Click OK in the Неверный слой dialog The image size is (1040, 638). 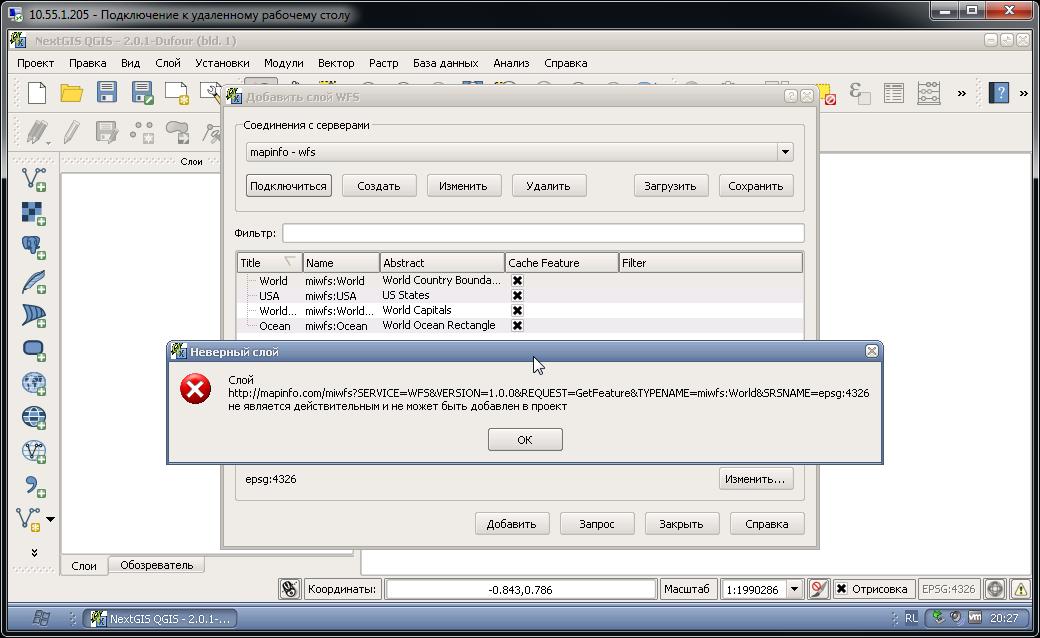click(525, 440)
